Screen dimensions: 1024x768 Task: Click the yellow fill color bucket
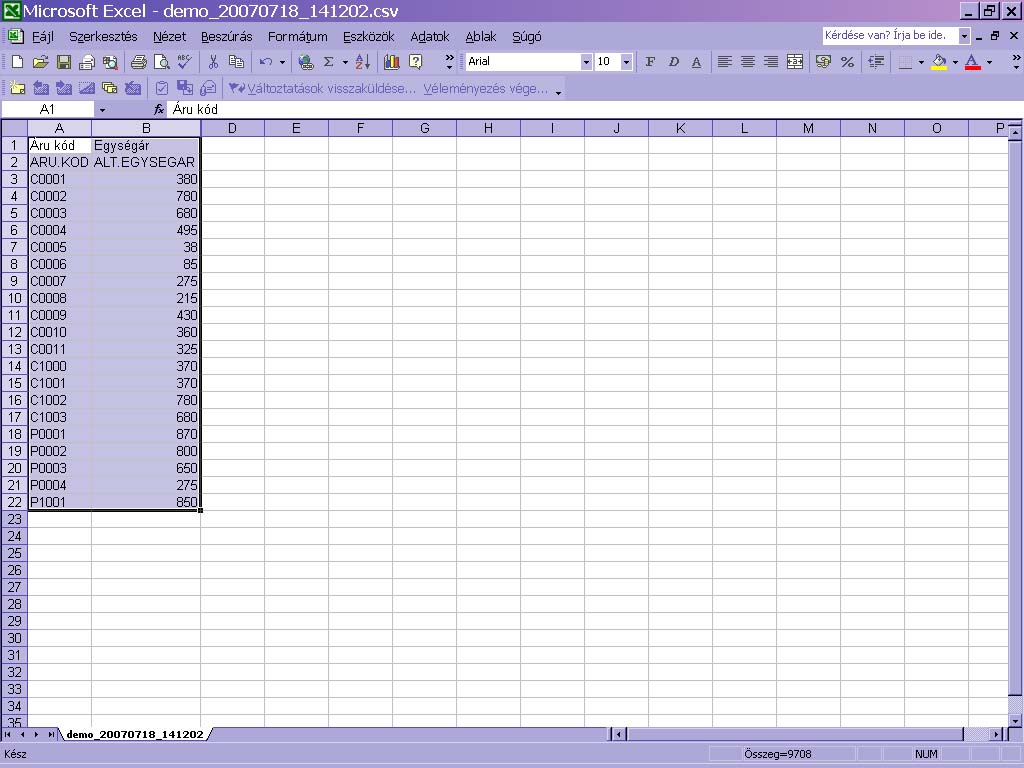pyautogui.click(x=938, y=62)
